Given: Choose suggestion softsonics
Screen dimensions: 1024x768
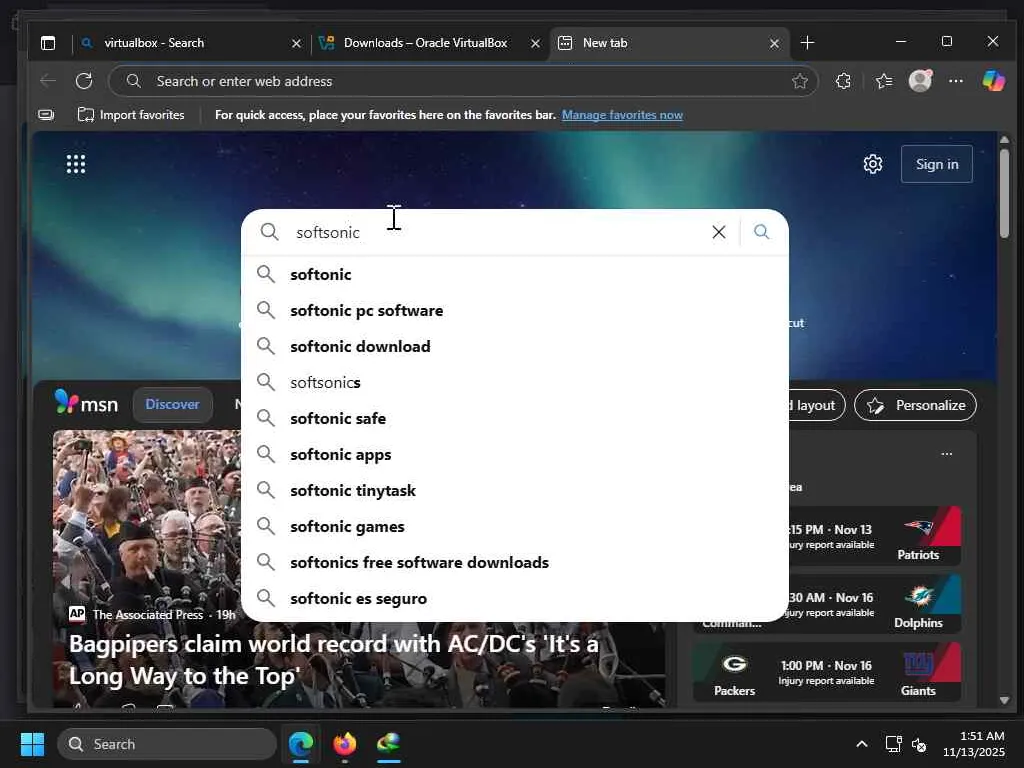Looking at the screenshot, I should [515, 382].
